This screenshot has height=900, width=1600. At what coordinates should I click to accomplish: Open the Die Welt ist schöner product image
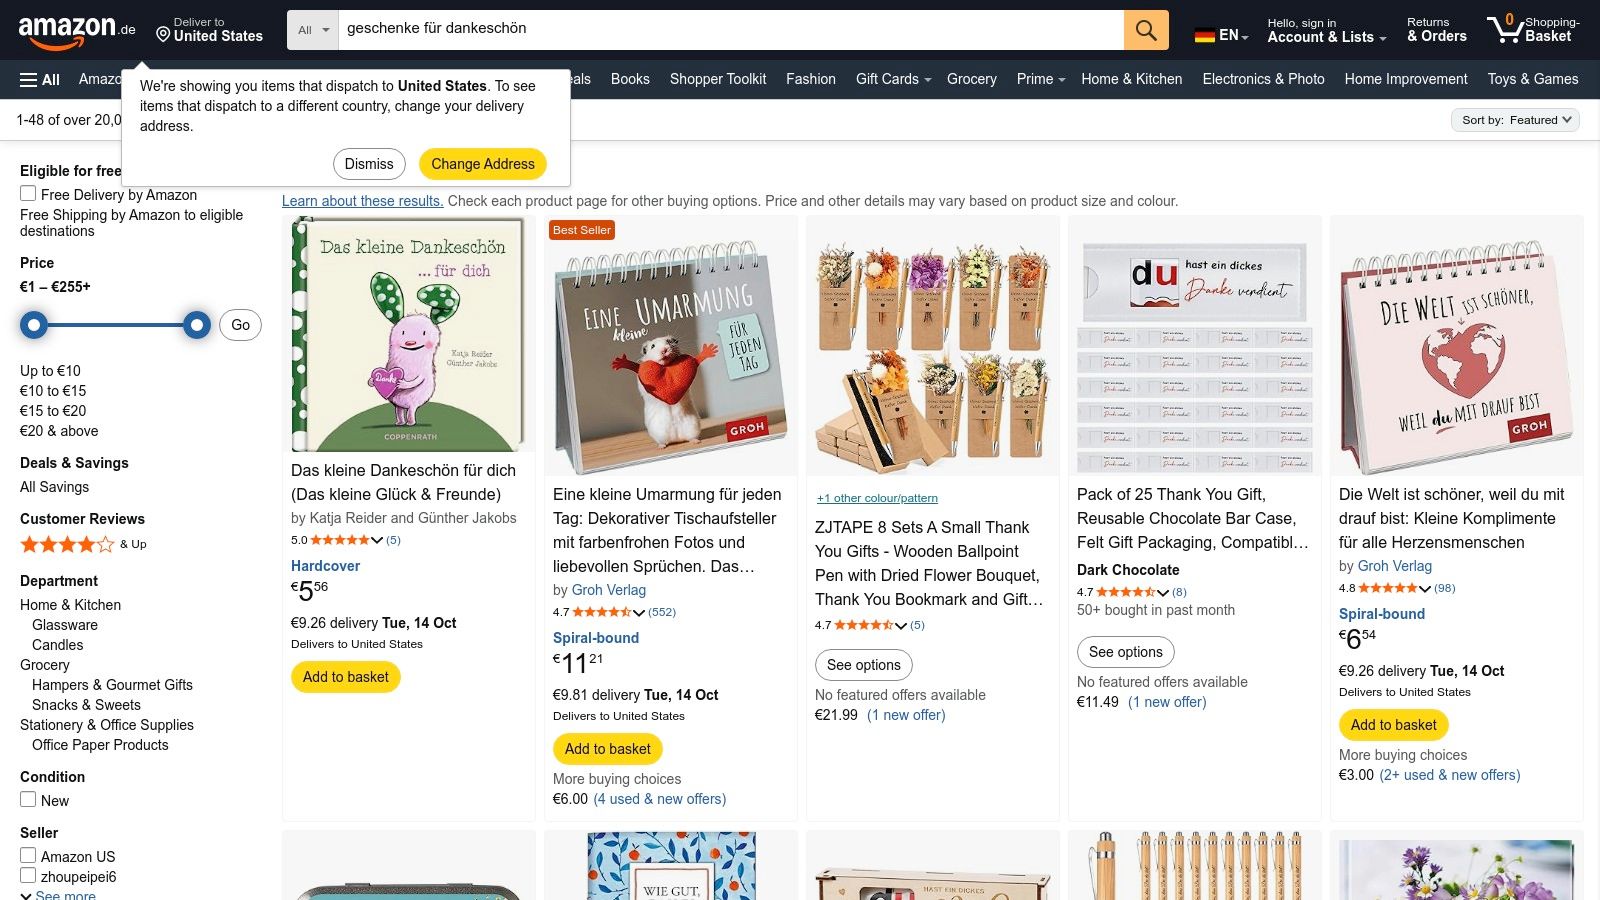pyautogui.click(x=1456, y=346)
